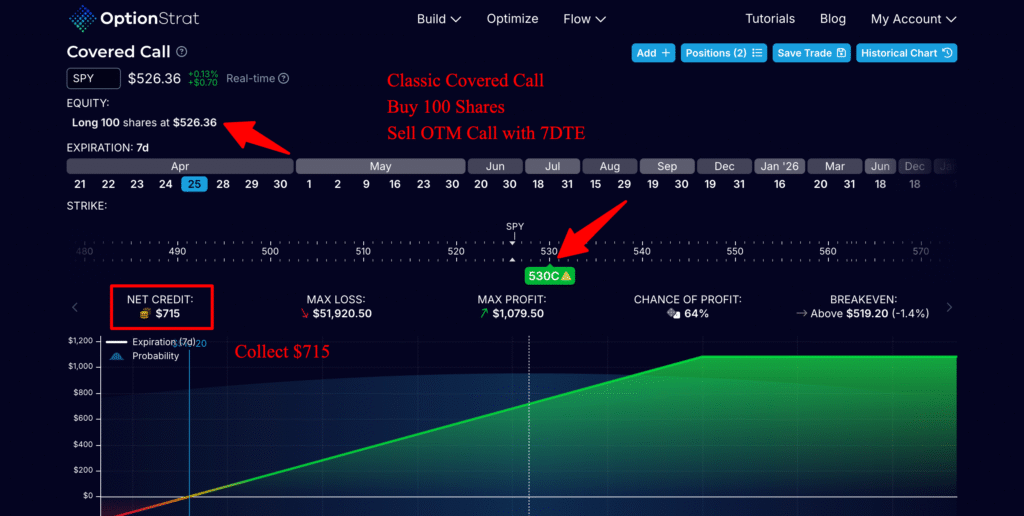Click the 530C strike marker
This screenshot has width=1024, height=516.
550,276
